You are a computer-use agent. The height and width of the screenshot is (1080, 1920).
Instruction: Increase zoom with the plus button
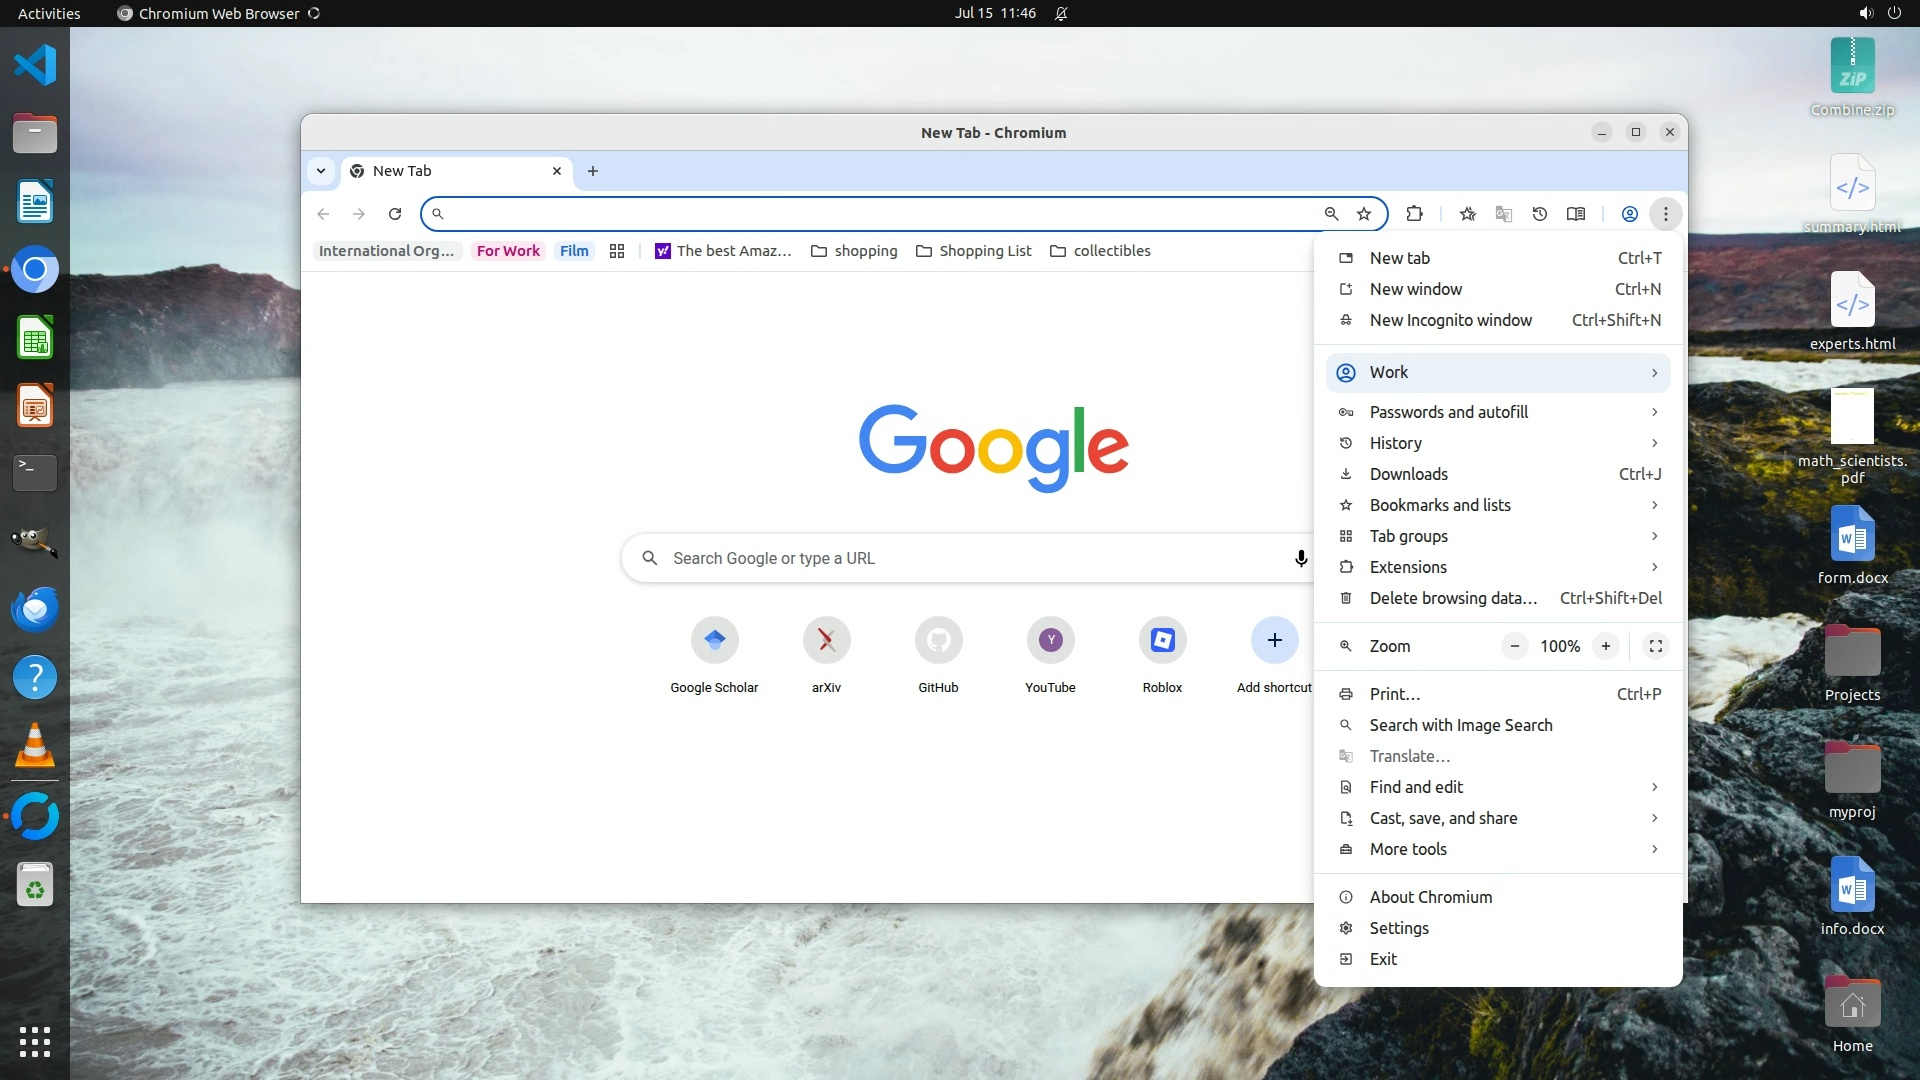pyautogui.click(x=1606, y=646)
